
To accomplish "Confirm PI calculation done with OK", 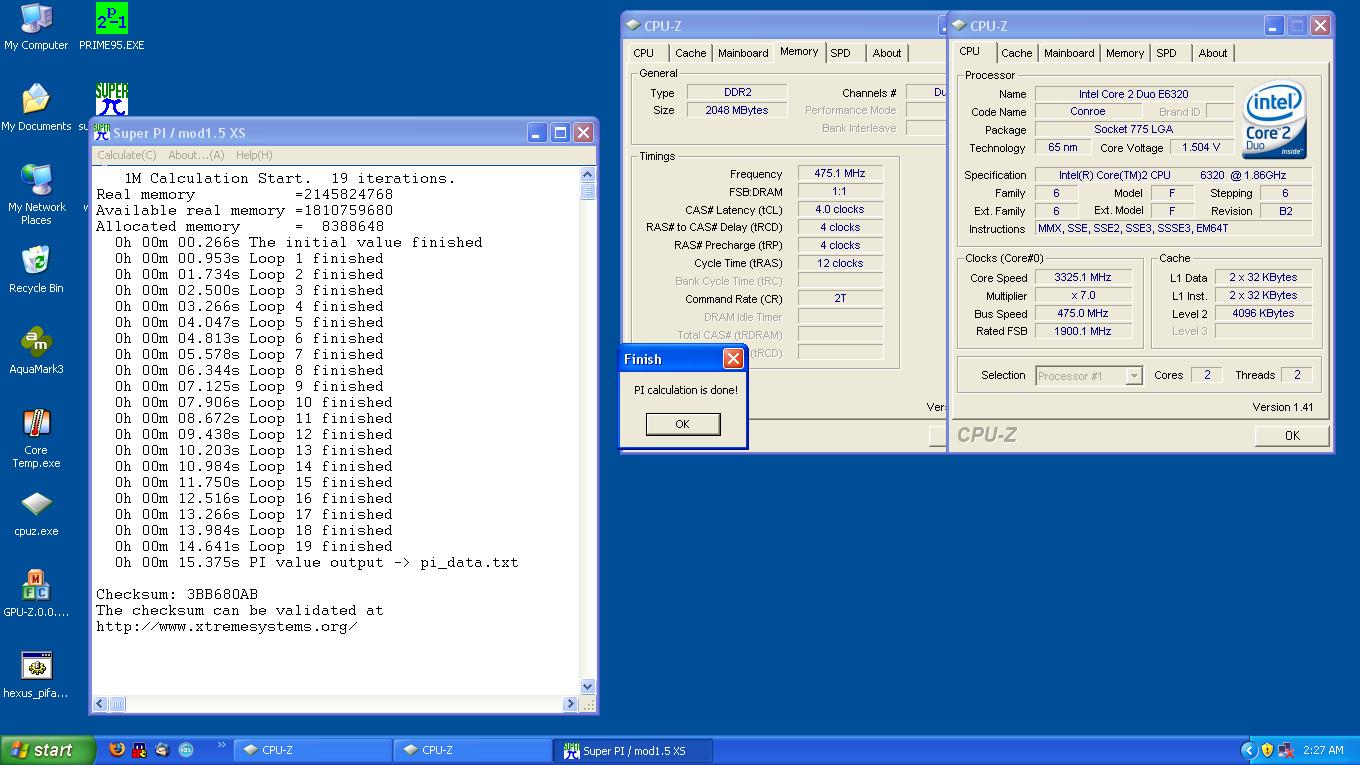I will click(682, 424).
